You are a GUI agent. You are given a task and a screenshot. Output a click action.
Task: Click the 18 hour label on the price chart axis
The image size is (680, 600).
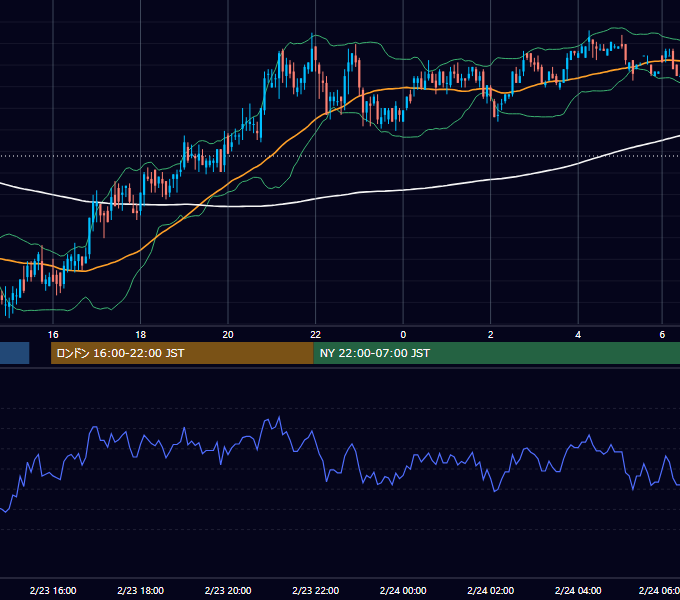point(141,335)
